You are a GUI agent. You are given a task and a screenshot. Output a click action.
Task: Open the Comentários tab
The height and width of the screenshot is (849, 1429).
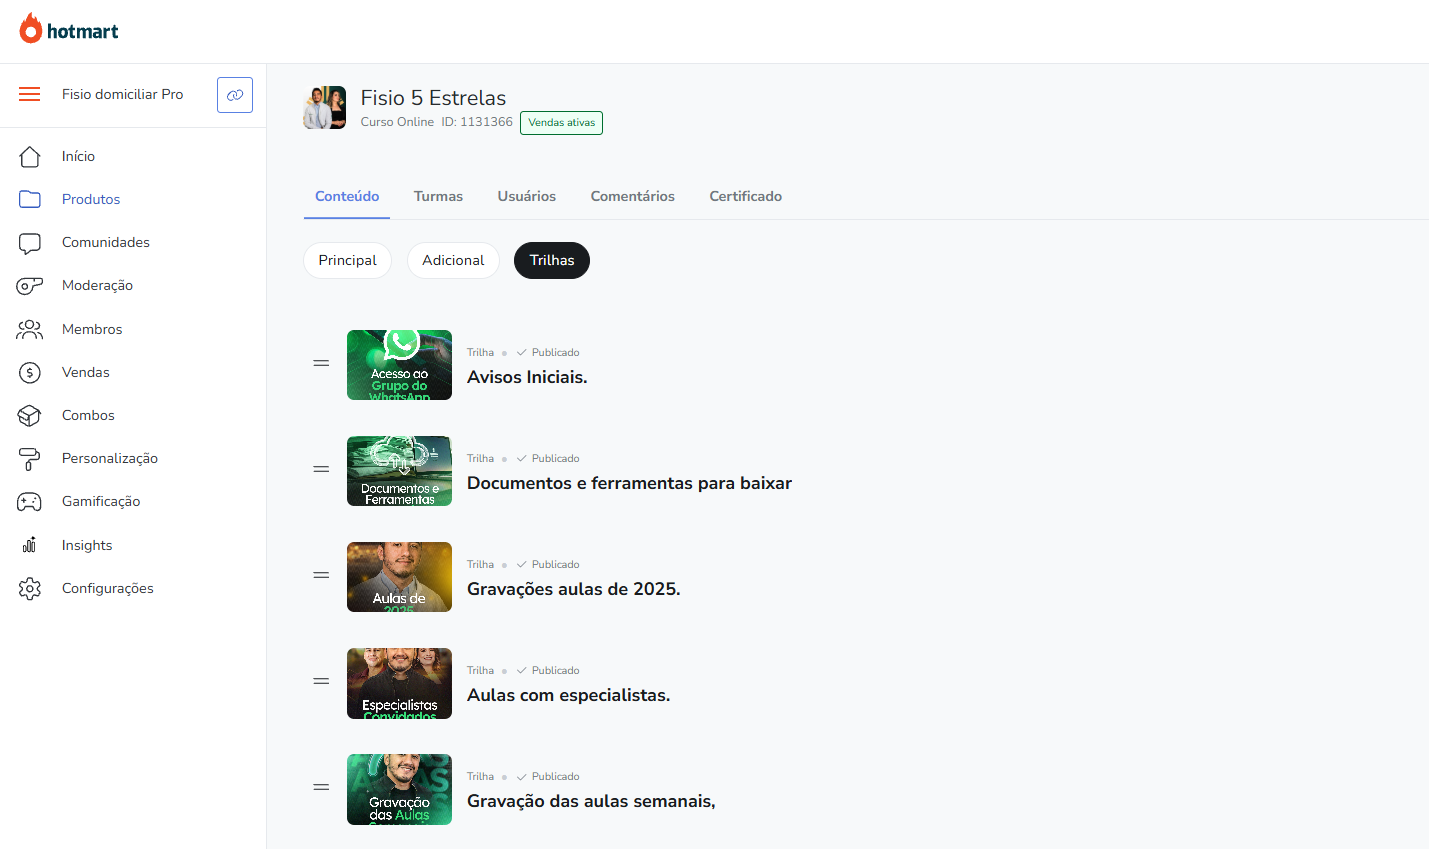coord(632,196)
